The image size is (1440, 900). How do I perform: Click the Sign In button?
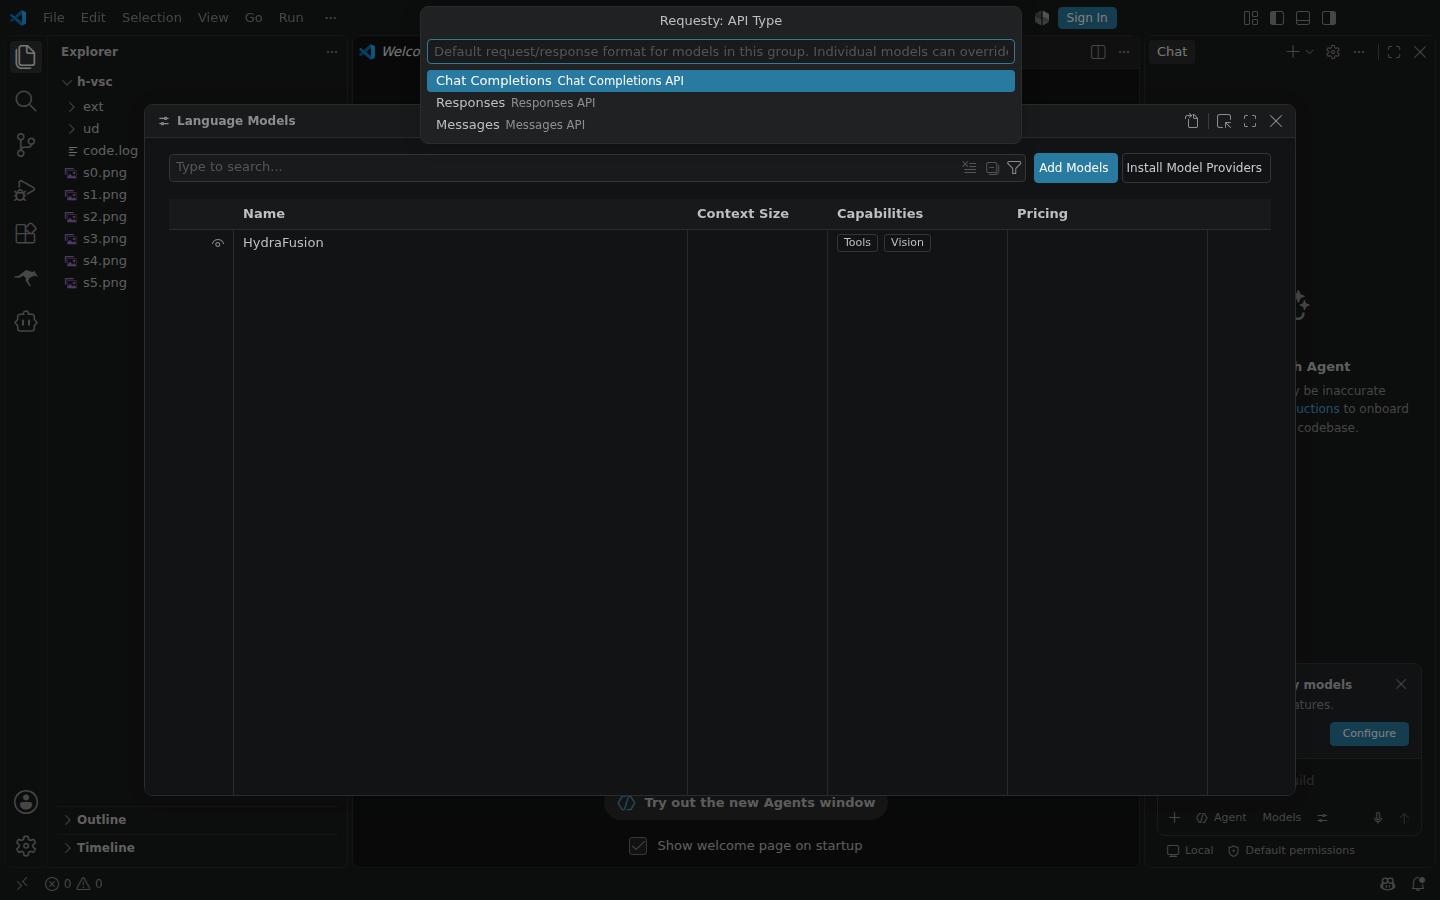(1087, 18)
